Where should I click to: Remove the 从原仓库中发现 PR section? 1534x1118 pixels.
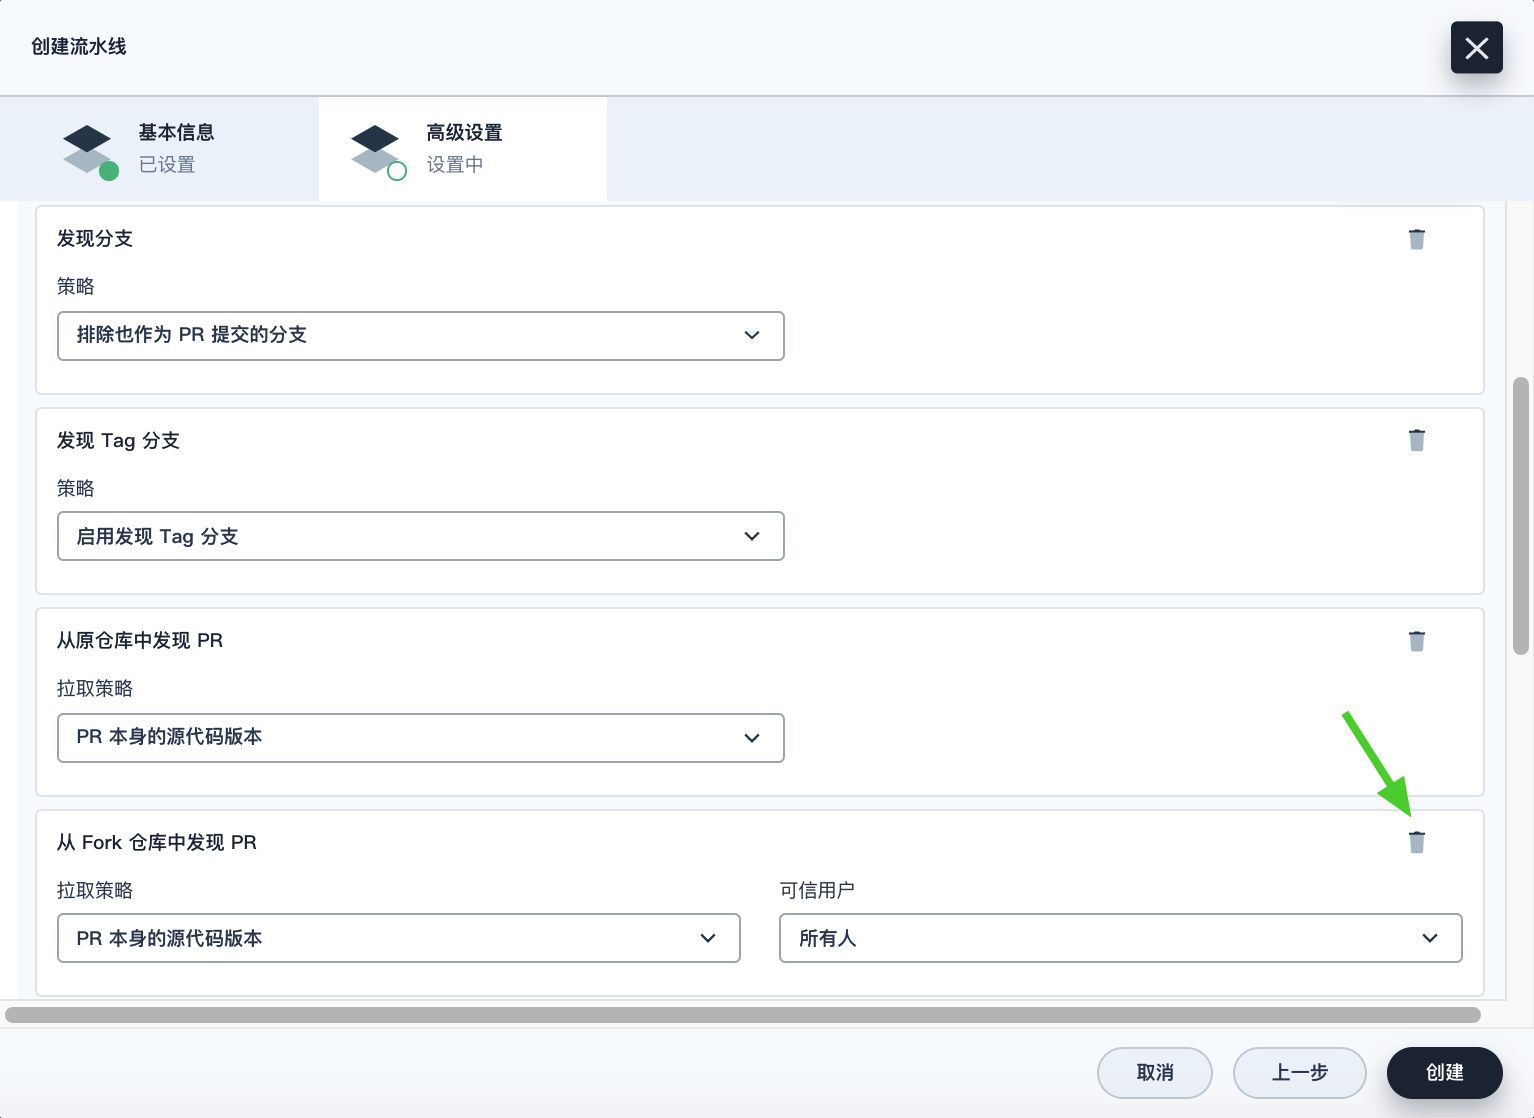click(x=1416, y=641)
